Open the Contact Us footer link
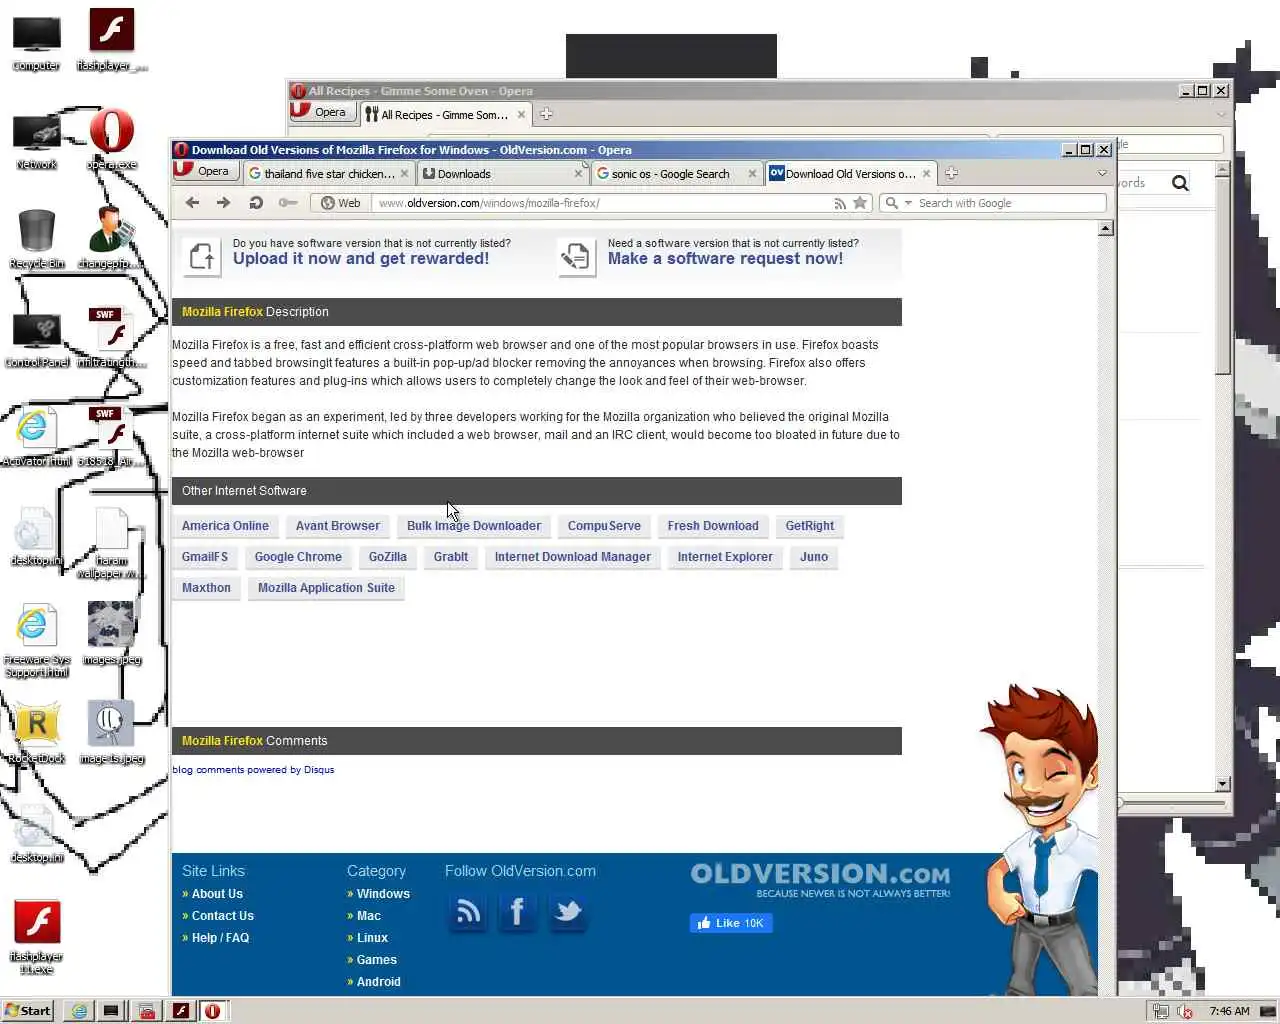 click(x=223, y=916)
